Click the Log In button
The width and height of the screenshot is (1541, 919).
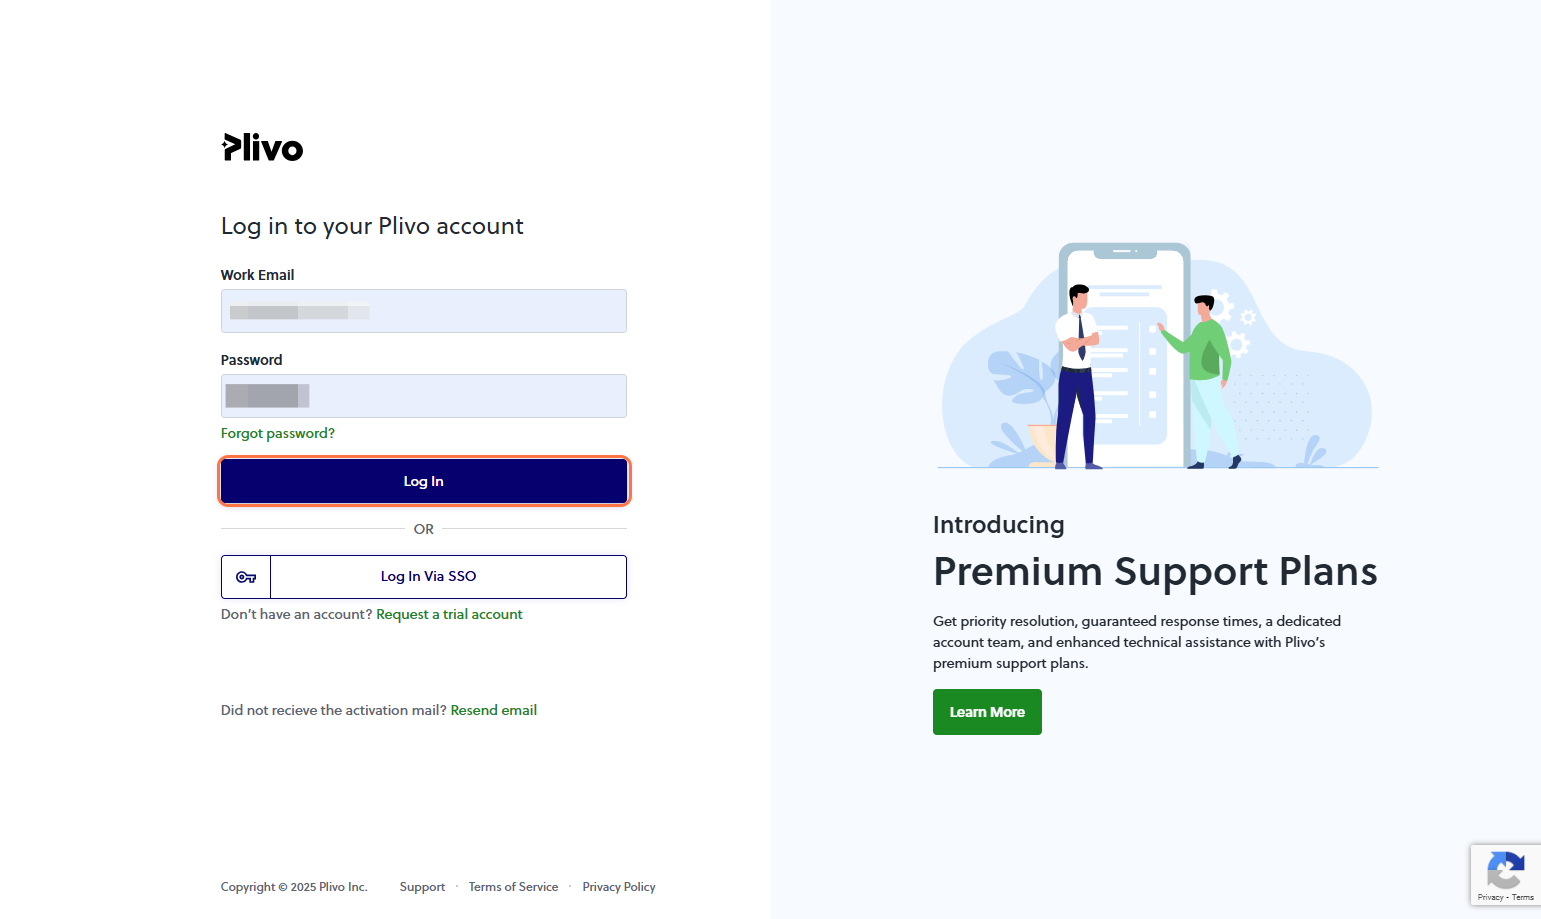pyautogui.click(x=423, y=481)
